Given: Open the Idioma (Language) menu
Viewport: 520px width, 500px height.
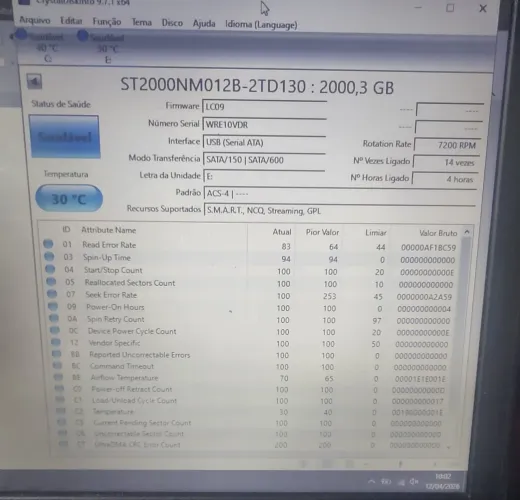Looking at the screenshot, I should pyautogui.click(x=261, y=25).
